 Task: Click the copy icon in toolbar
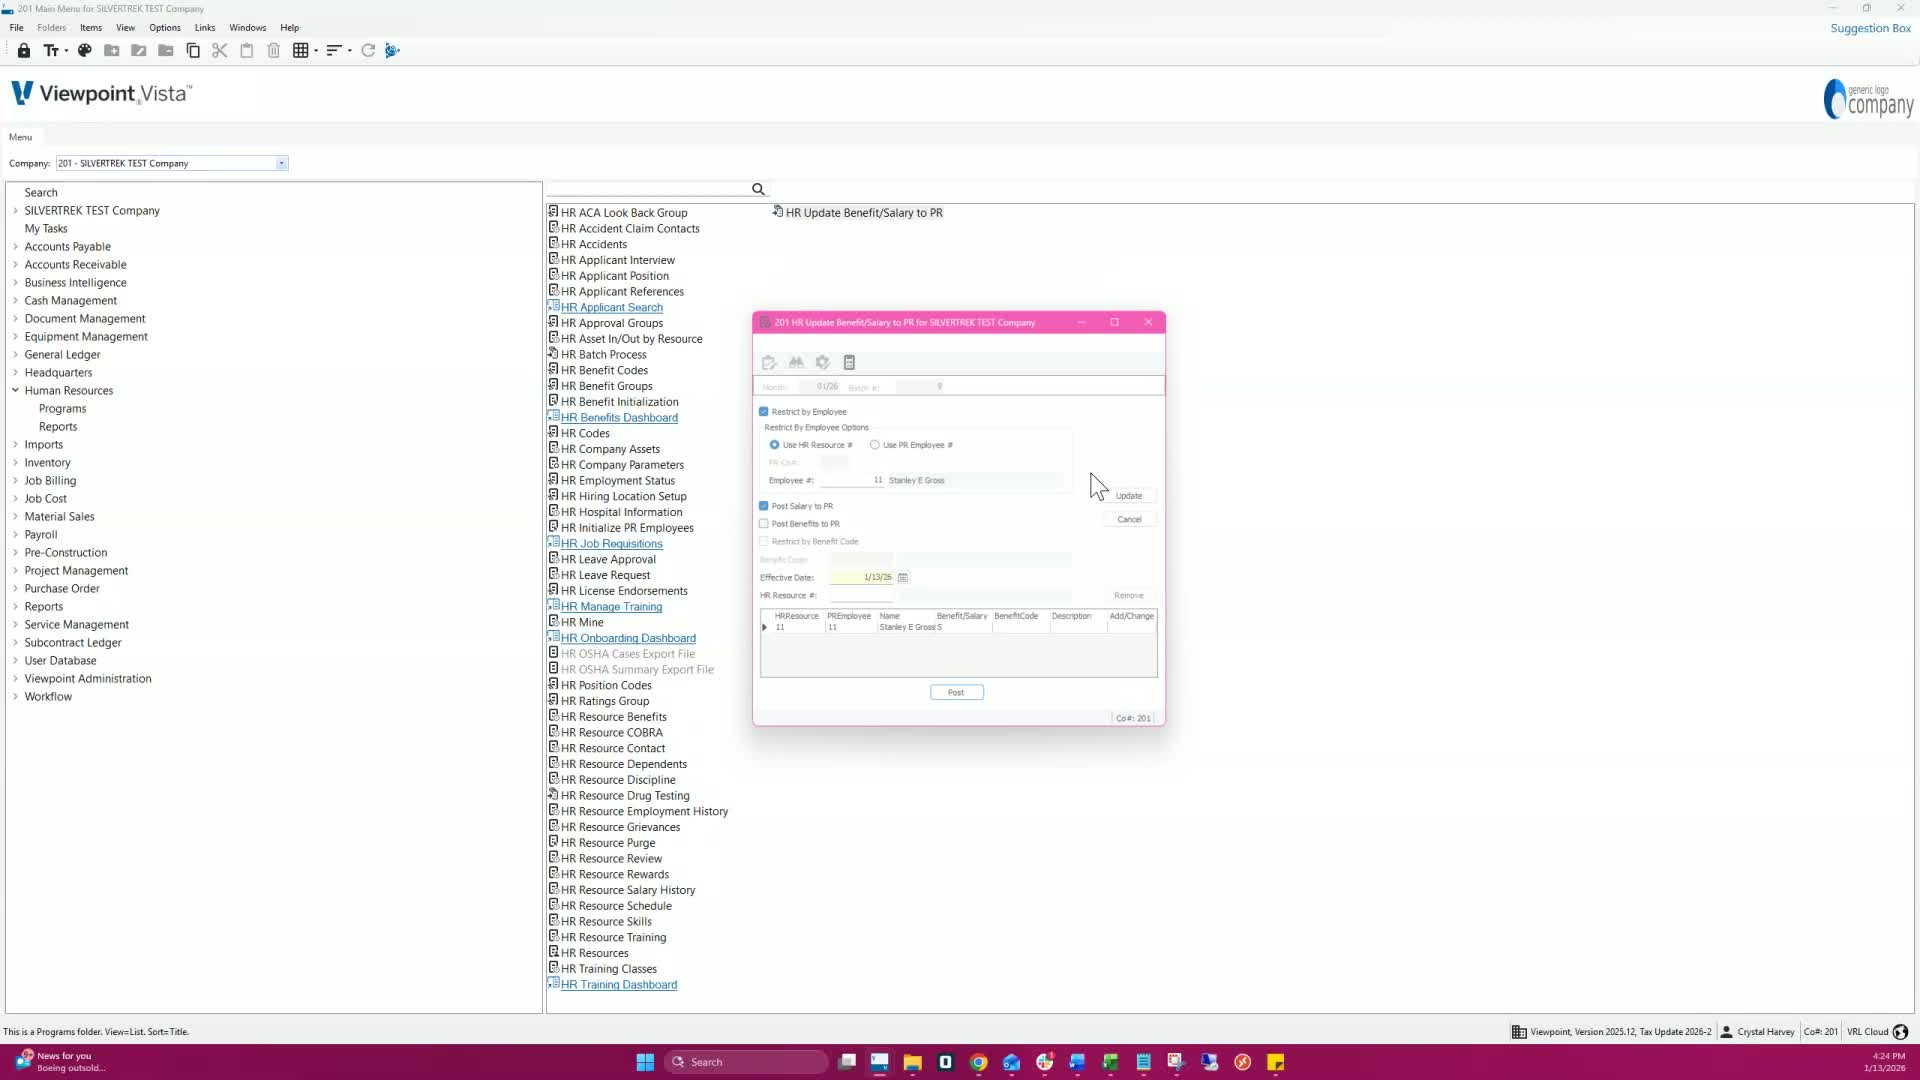coord(193,50)
